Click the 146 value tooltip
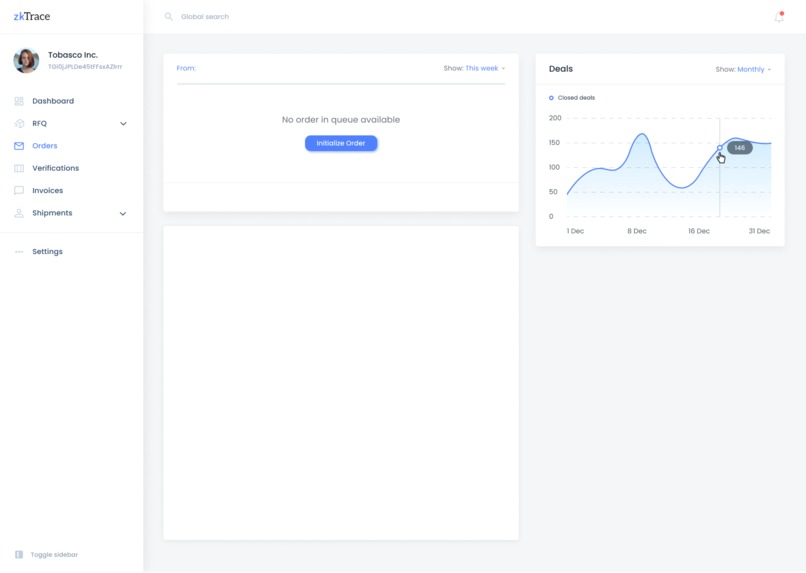This screenshot has width=806, height=573. (740, 148)
